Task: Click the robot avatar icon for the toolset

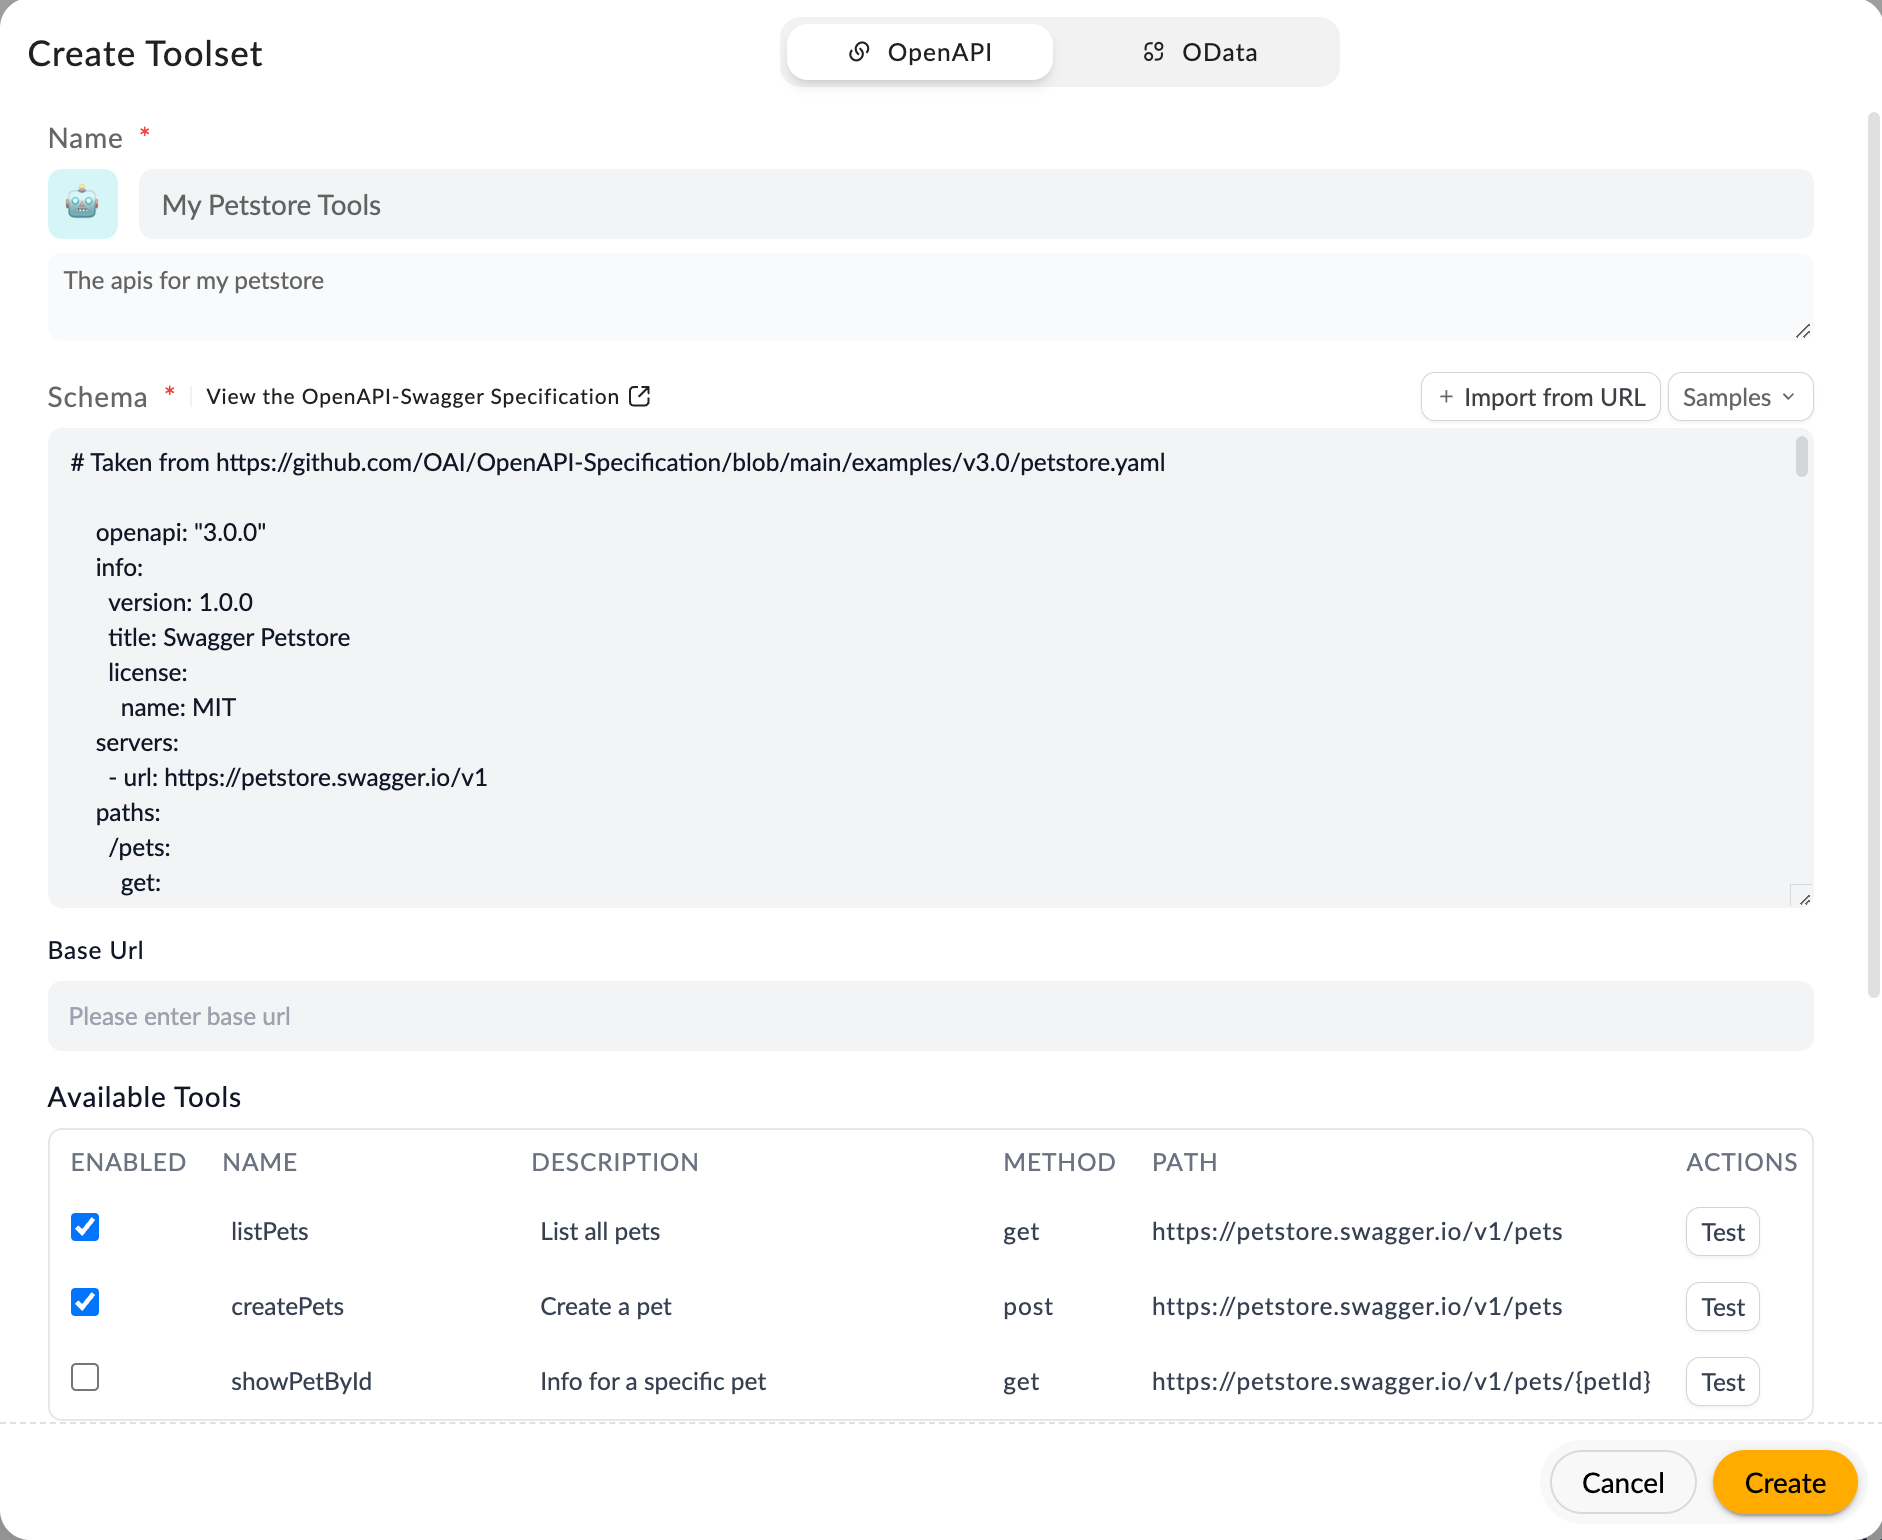Action: [83, 204]
